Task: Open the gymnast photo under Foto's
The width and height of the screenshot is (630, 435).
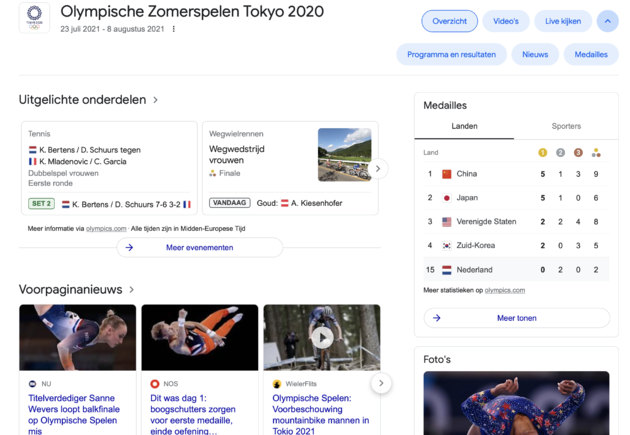Action: coord(516,403)
